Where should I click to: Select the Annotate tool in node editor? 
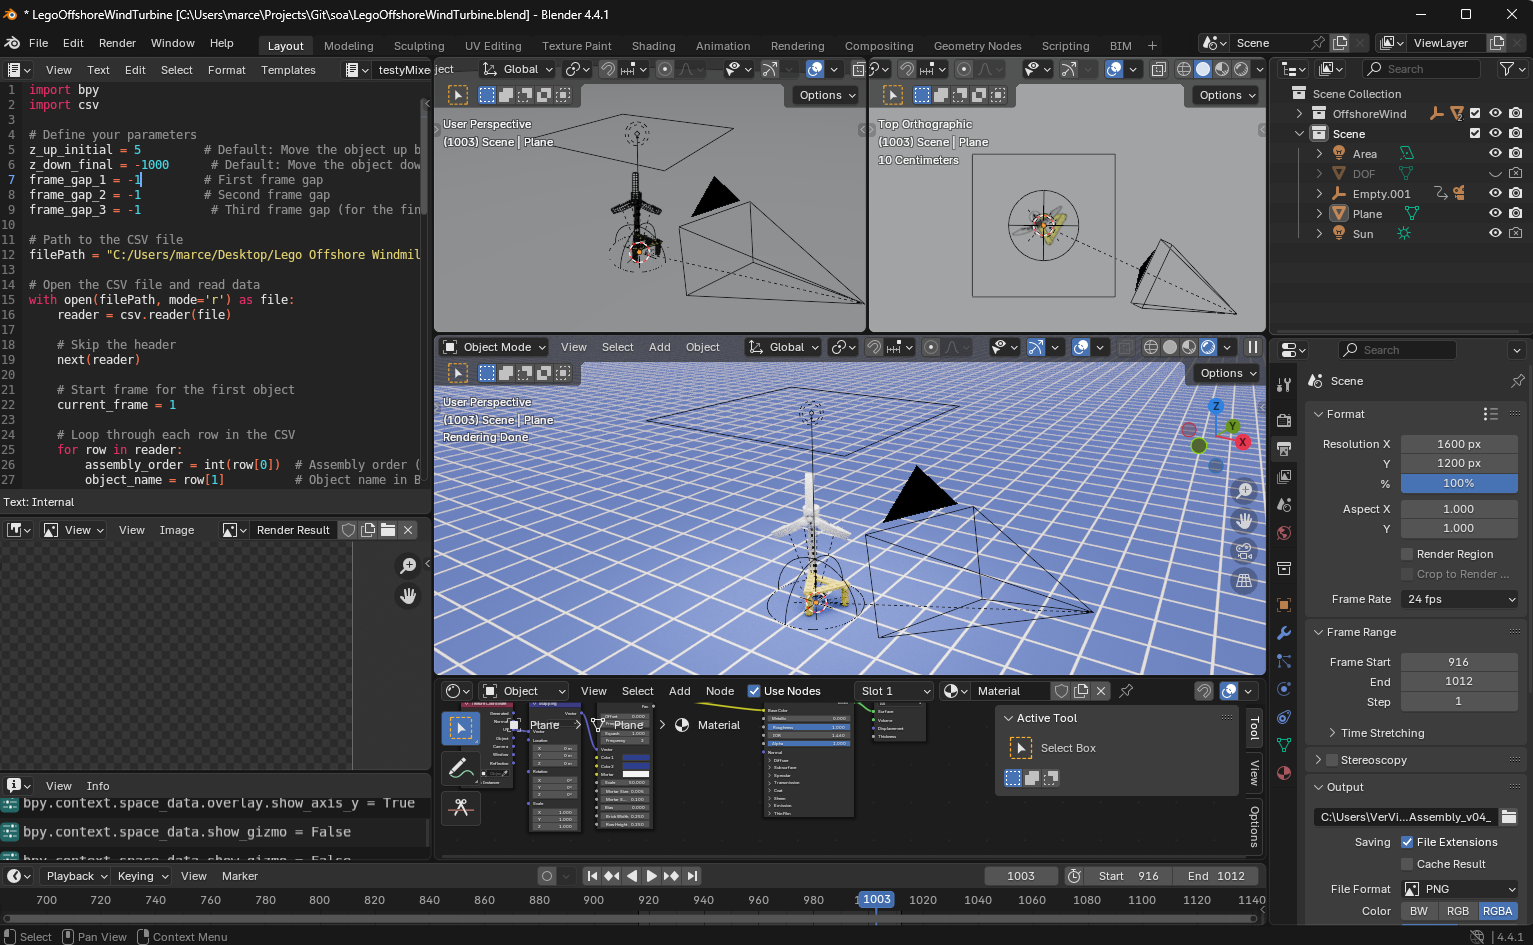[x=460, y=768]
